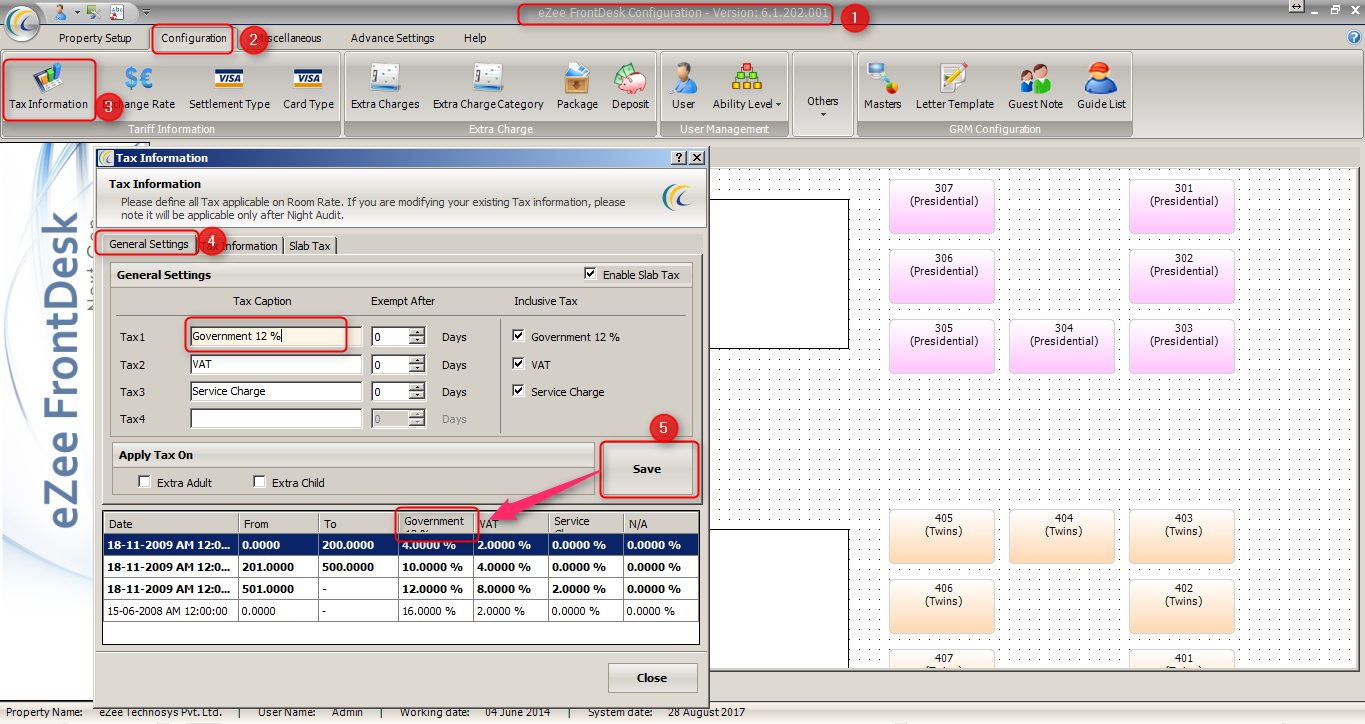This screenshot has width=1365, height=724.
Task: Toggle VAT inclusive tax checkbox
Action: [x=518, y=364]
